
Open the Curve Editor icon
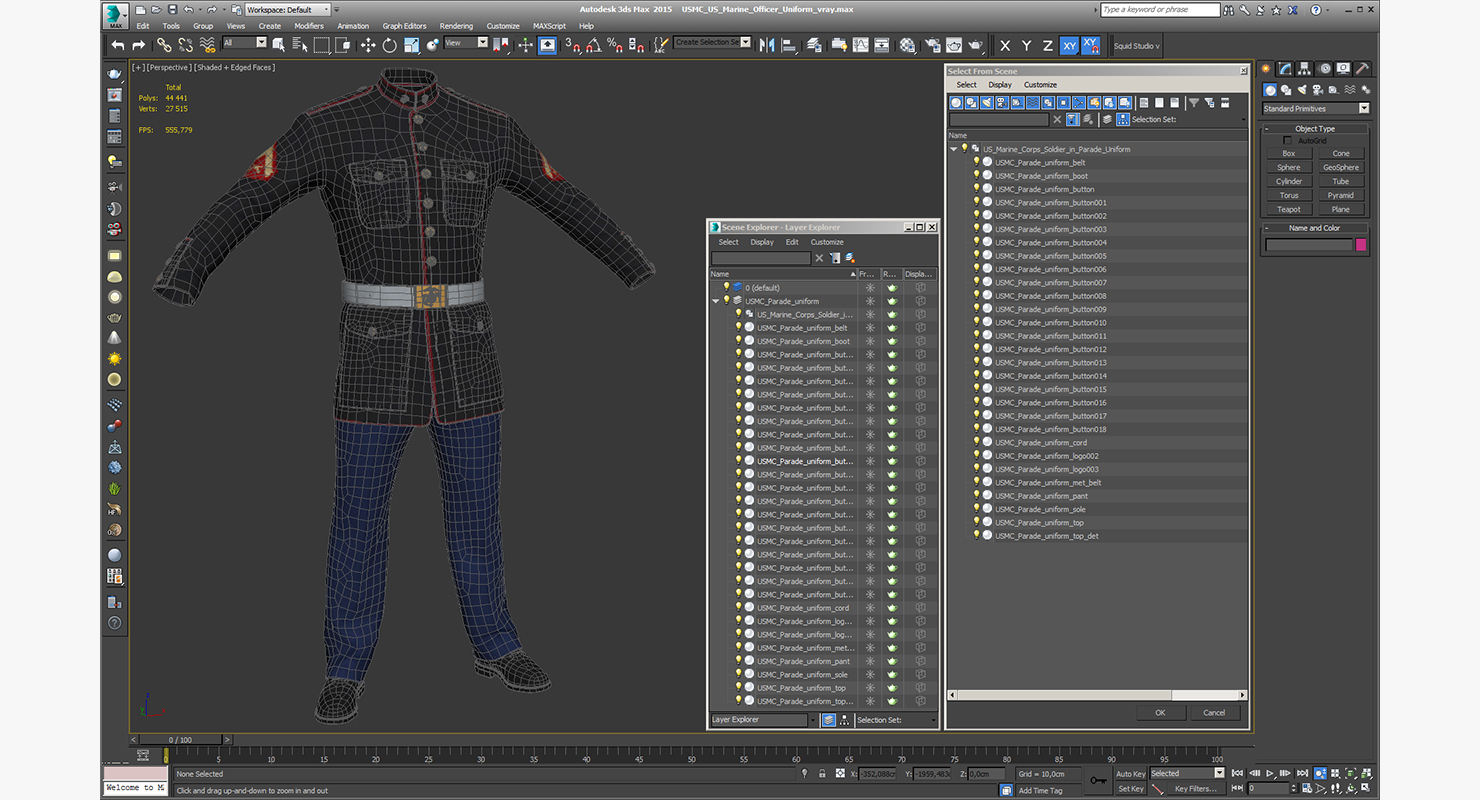tap(860, 45)
